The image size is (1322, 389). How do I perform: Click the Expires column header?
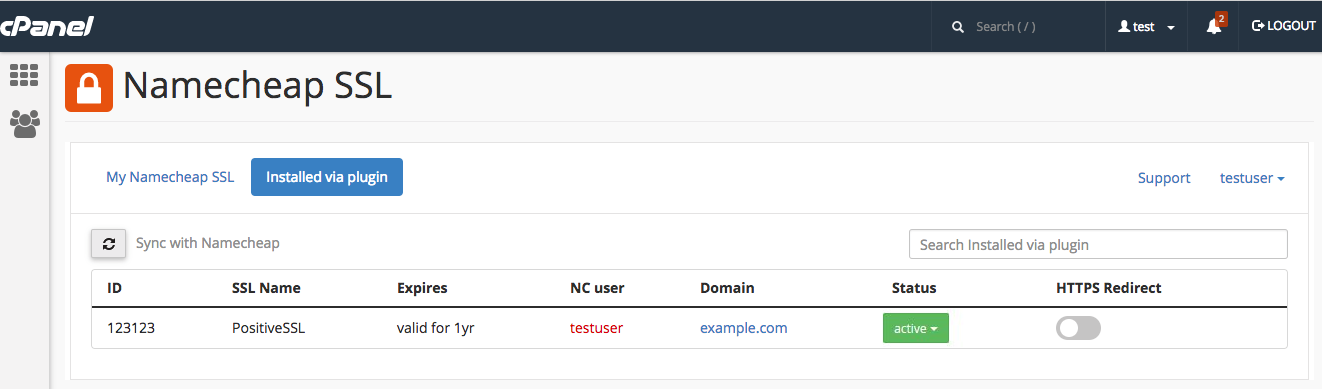422,288
